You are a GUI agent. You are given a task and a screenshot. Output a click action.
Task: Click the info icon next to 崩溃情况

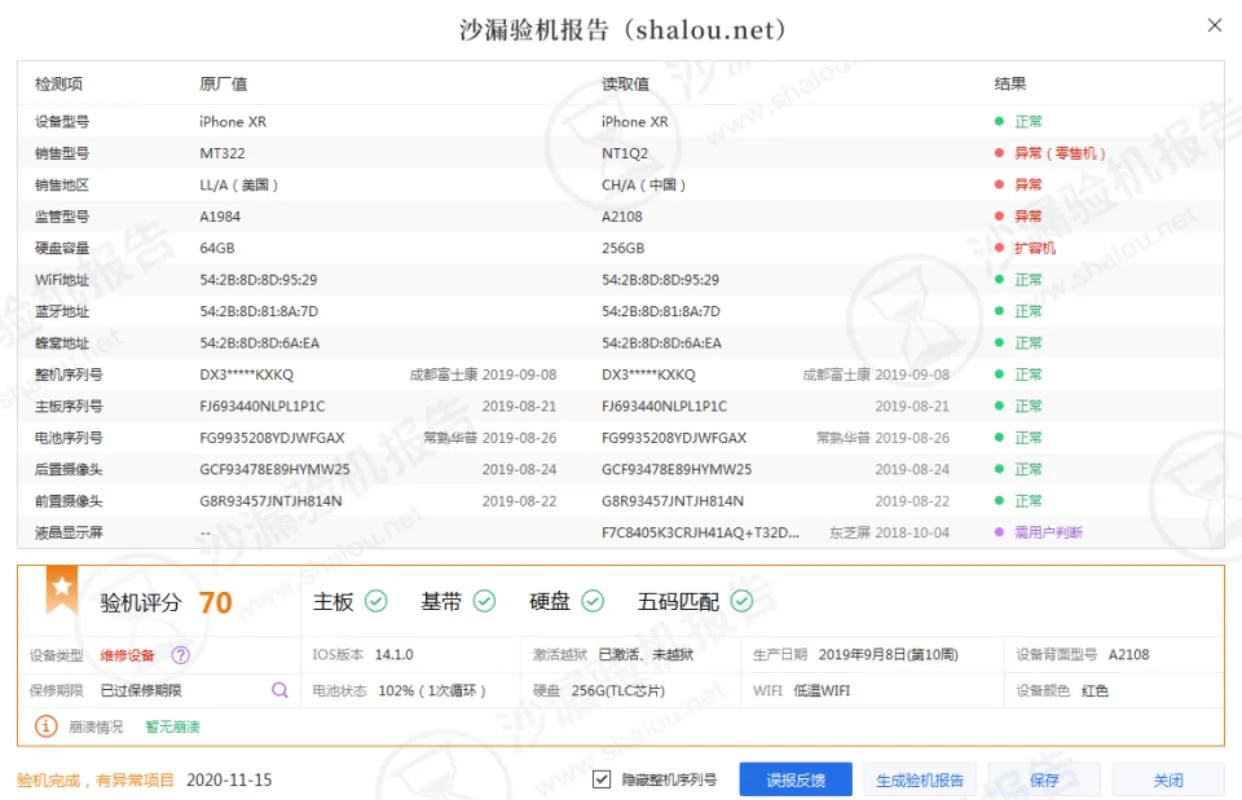click(47, 726)
